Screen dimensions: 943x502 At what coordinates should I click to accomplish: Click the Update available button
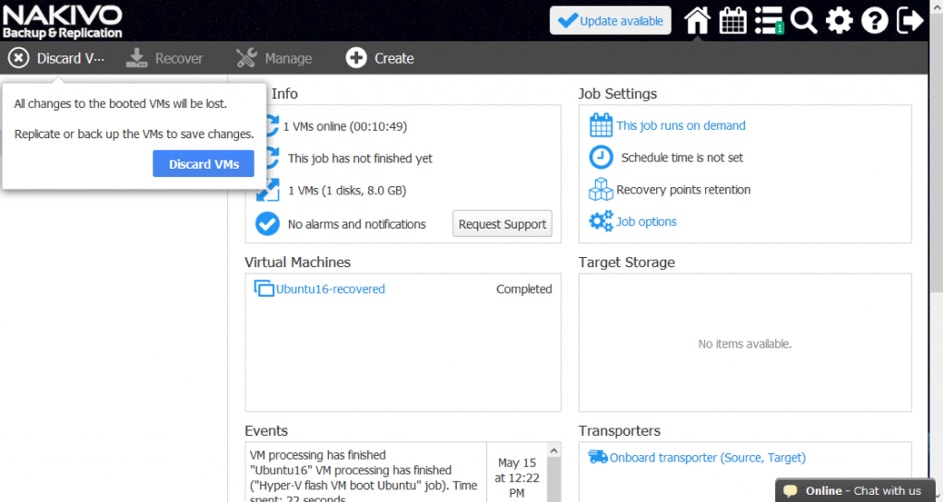coord(610,21)
